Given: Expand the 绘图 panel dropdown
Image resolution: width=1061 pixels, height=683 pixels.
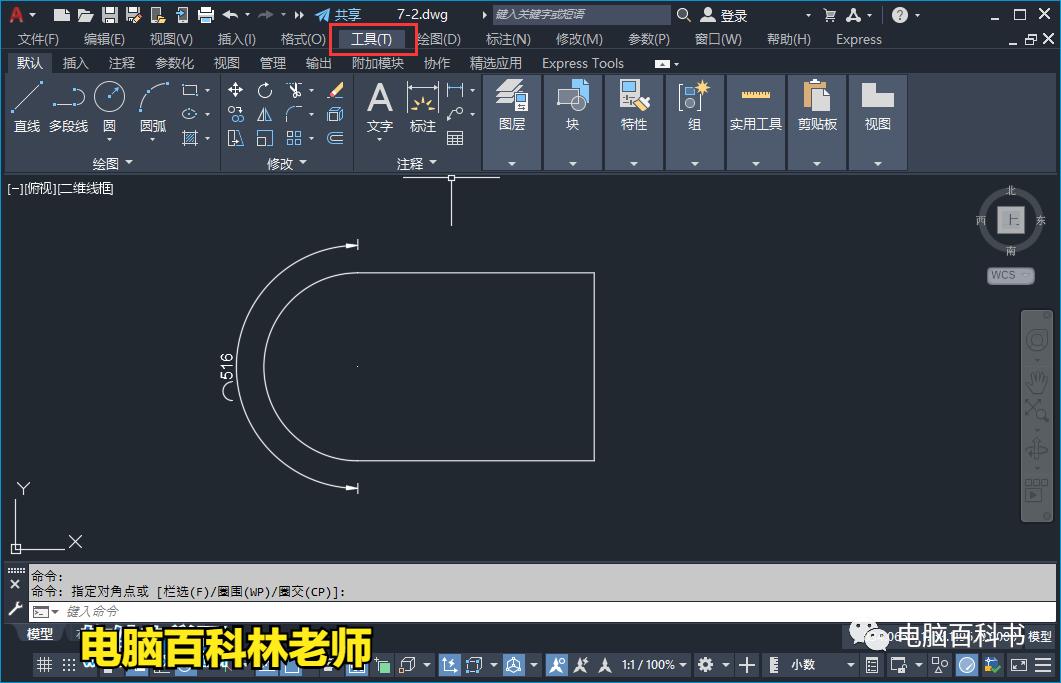Looking at the screenshot, I should tap(126, 161).
